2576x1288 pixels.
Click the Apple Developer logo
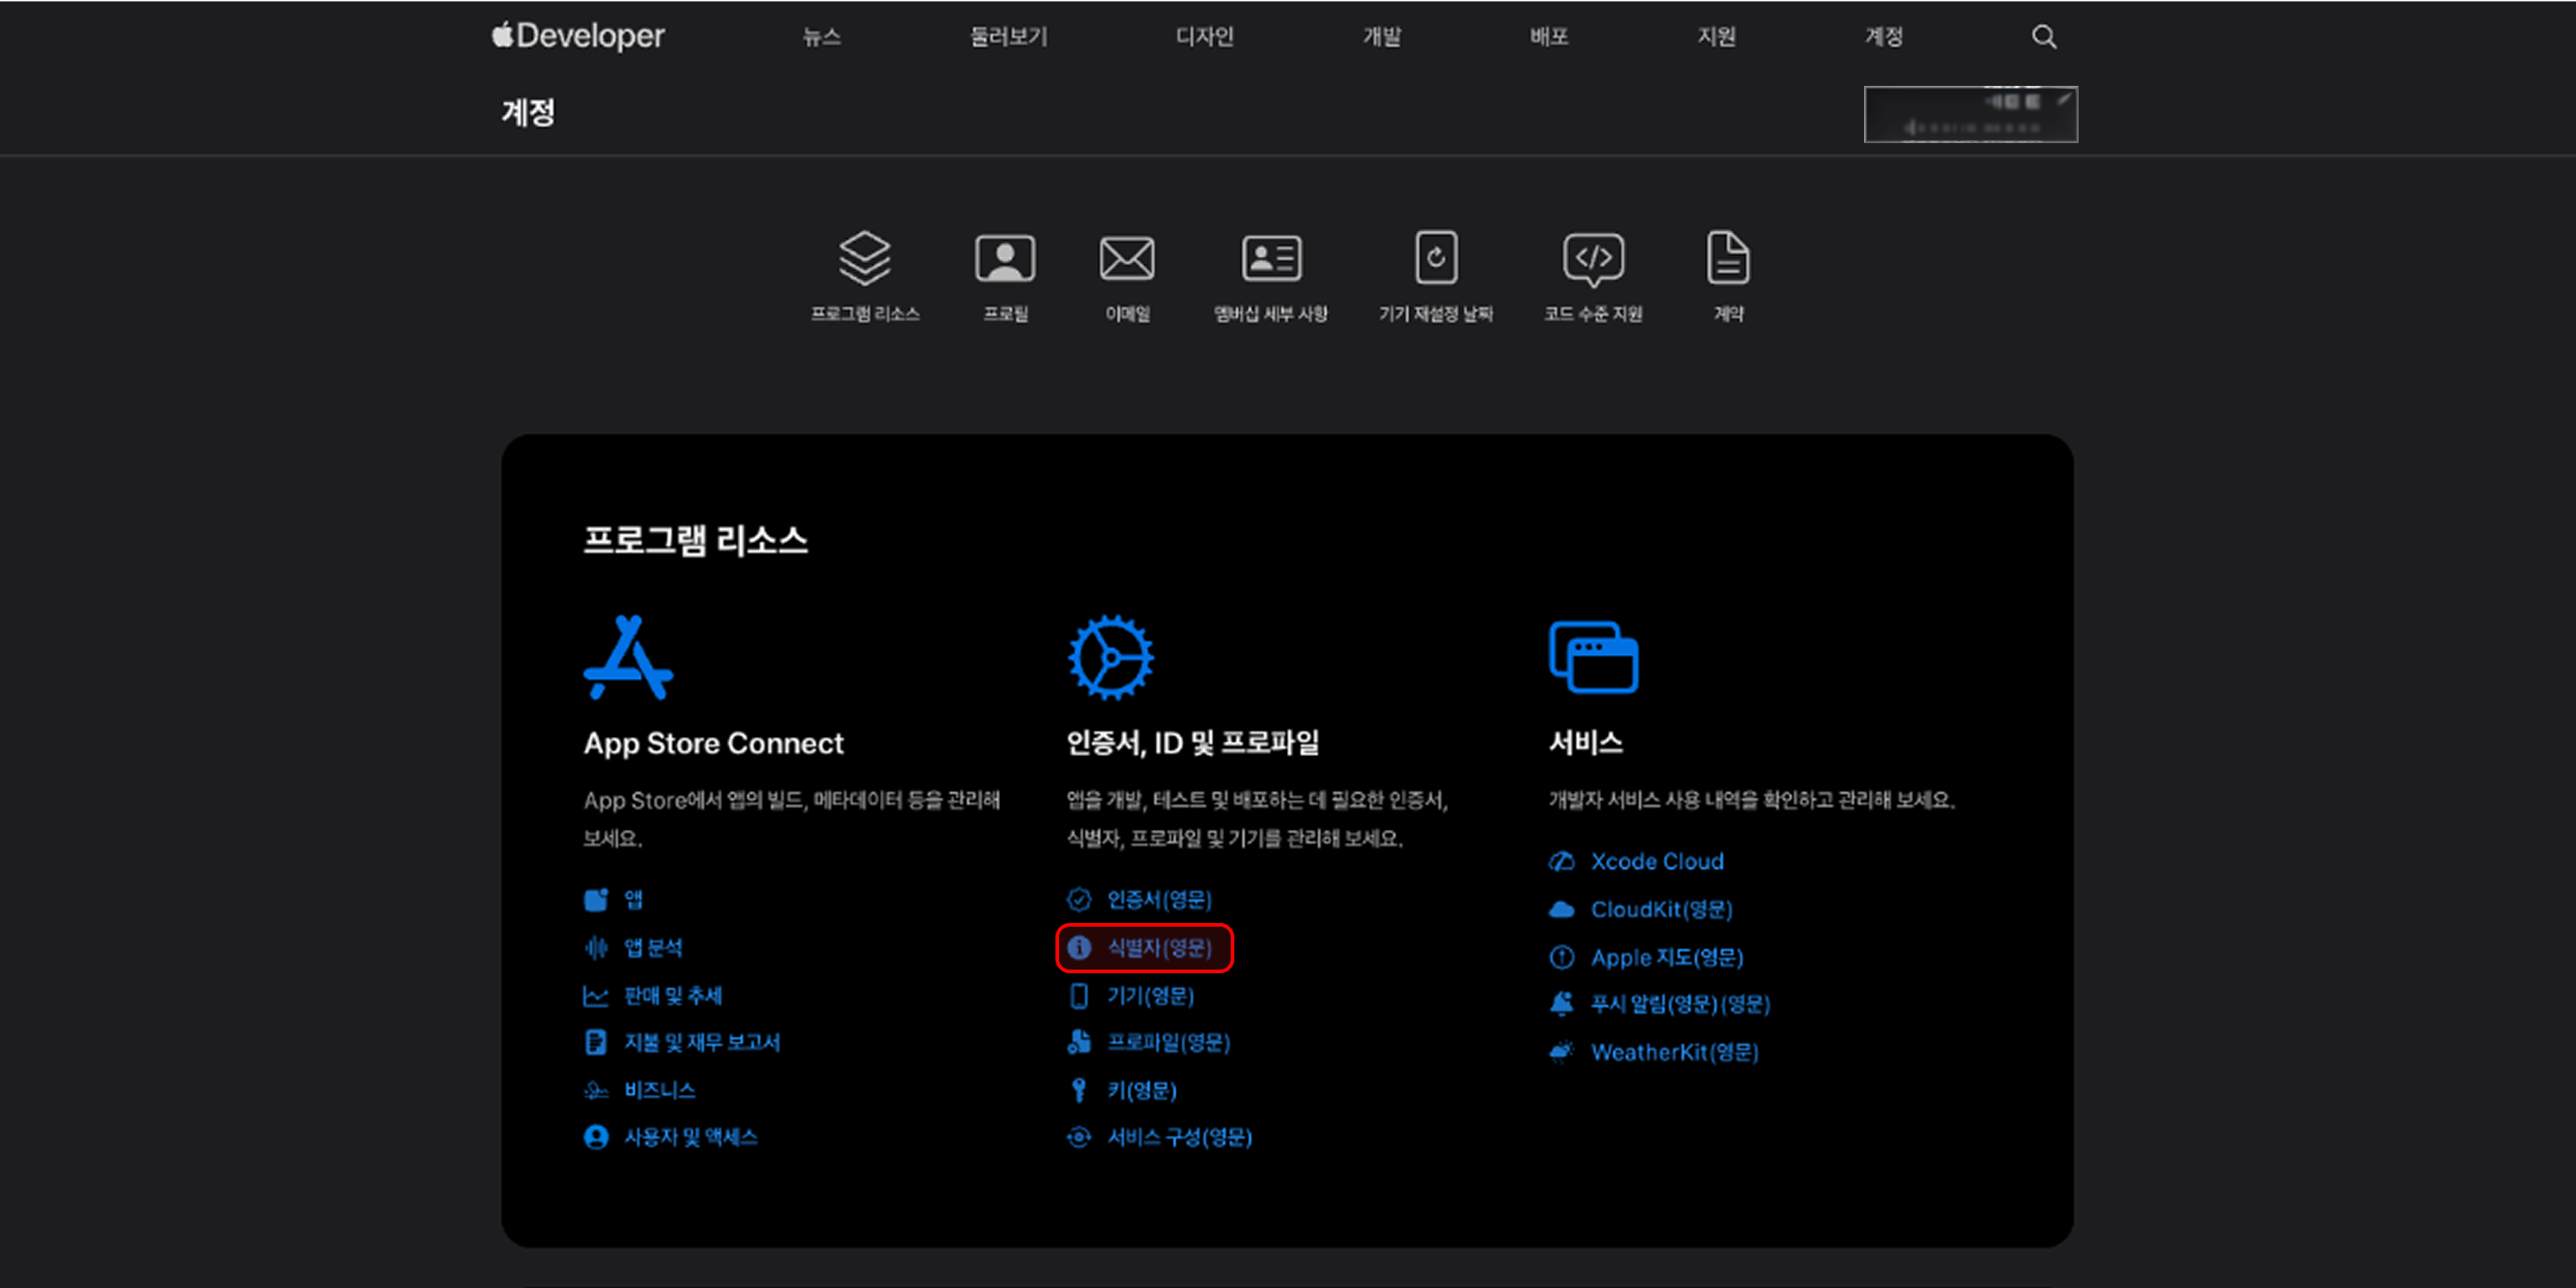click(x=578, y=36)
